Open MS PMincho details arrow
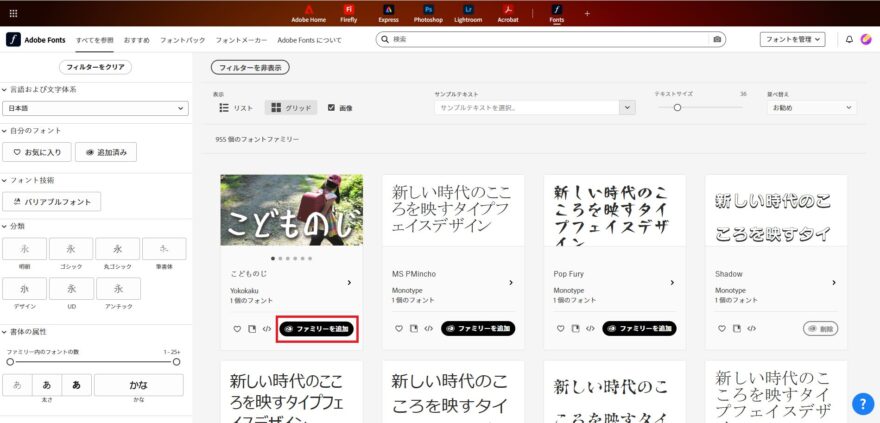This screenshot has height=423, width=880. coord(511,283)
